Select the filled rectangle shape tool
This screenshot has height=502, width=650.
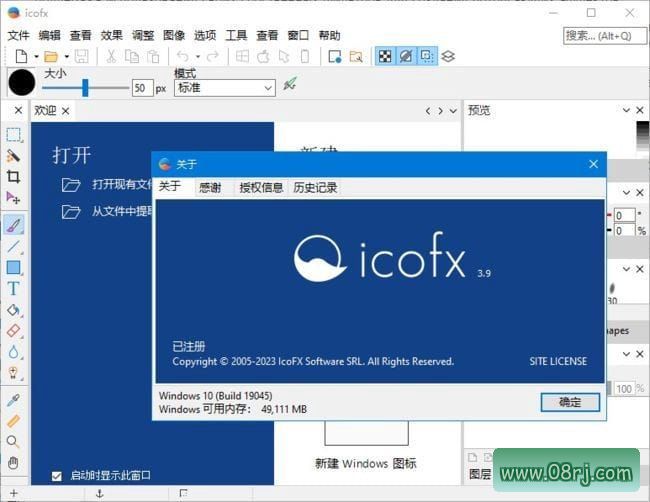13,267
